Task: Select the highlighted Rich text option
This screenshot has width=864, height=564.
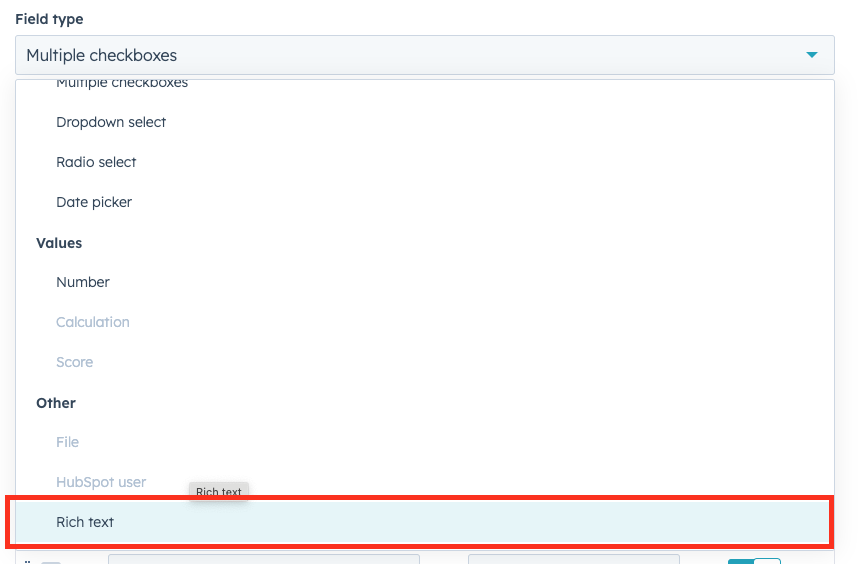Action: click(x=85, y=522)
